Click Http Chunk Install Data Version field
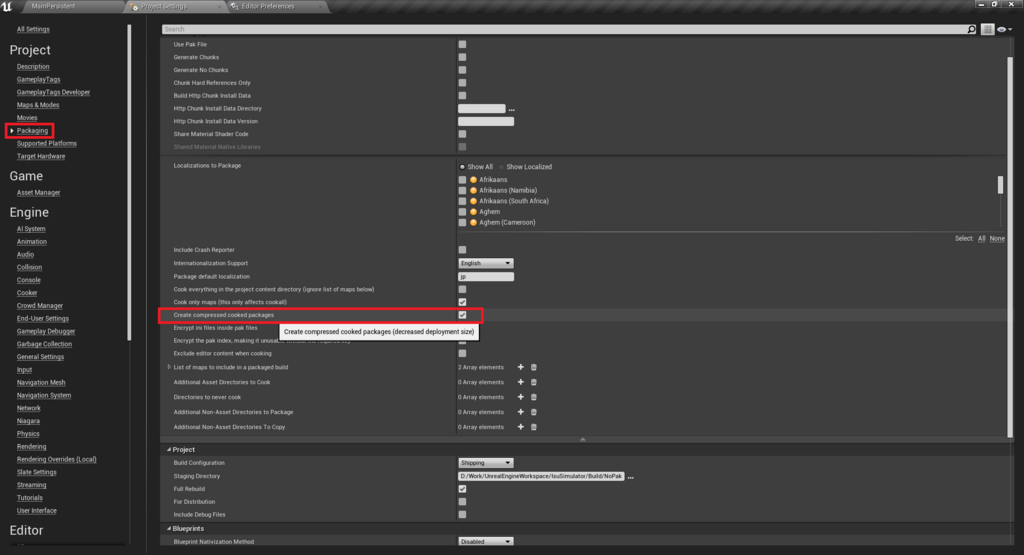Screen dimensions: 1024x555 click(x=486, y=121)
